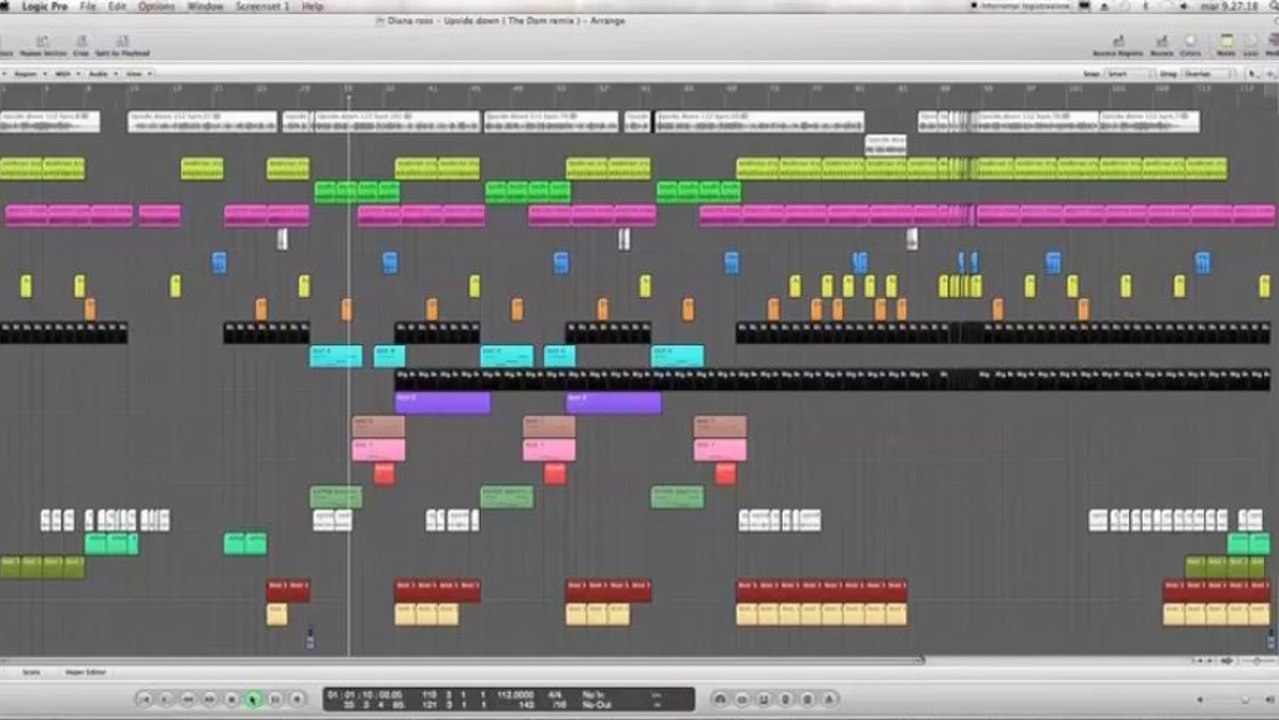Open the Lists panel icon
This screenshot has height=720, width=1279.
(x=1251, y=43)
